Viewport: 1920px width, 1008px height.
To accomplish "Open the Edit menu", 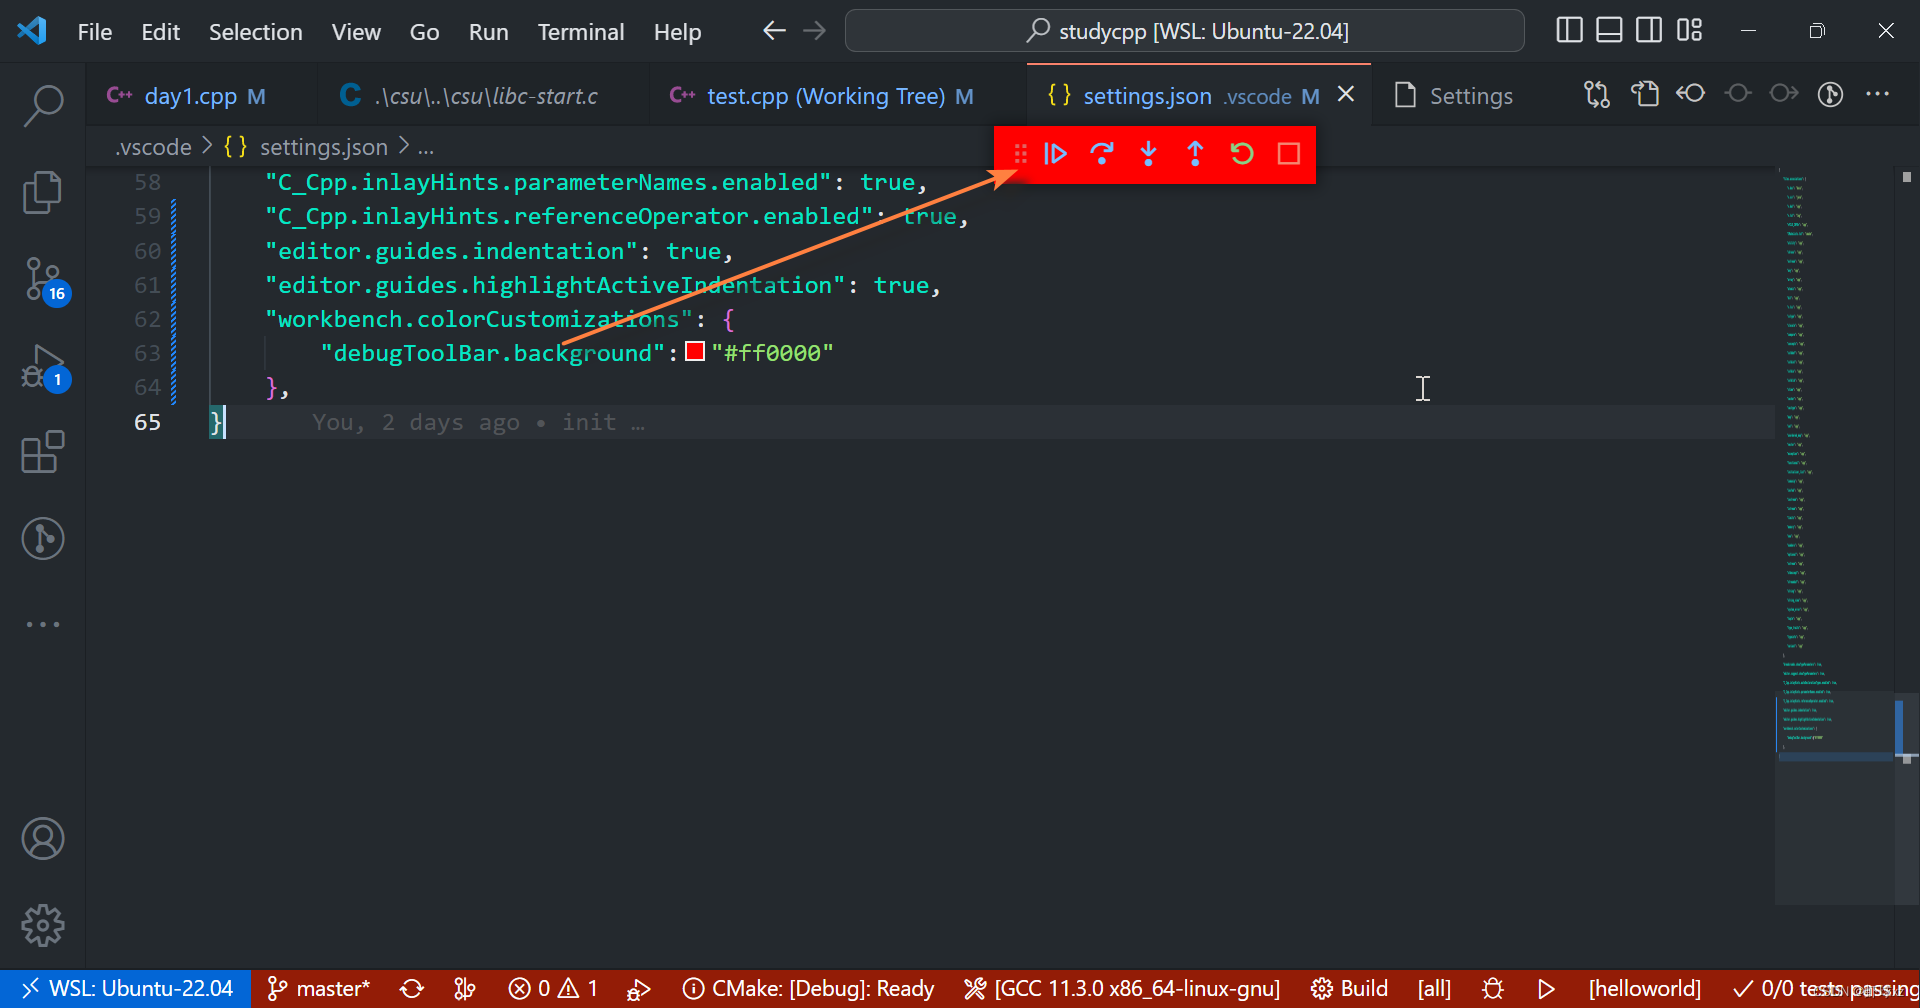I will [160, 32].
